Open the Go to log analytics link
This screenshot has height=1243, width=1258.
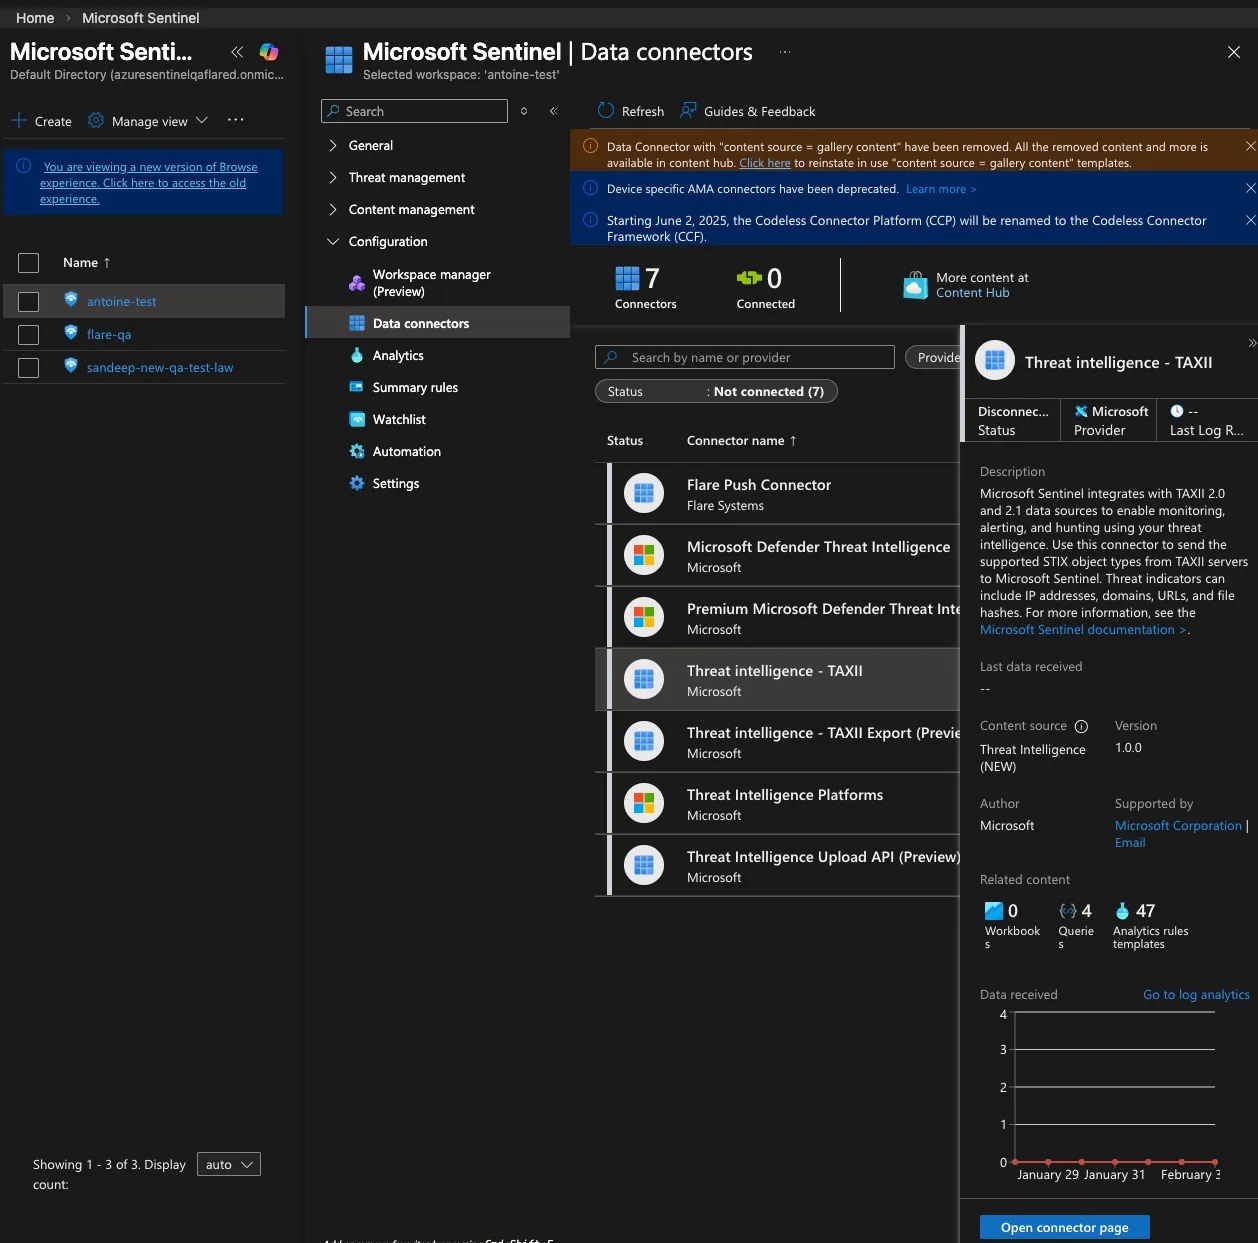click(1196, 994)
